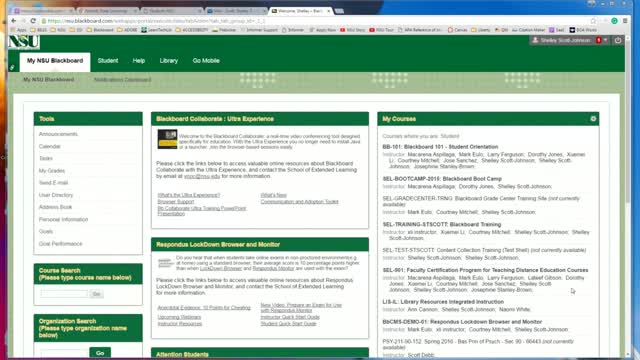Click the page vertical scrollbar
This screenshot has height=360, width=640.
(x=629, y=196)
